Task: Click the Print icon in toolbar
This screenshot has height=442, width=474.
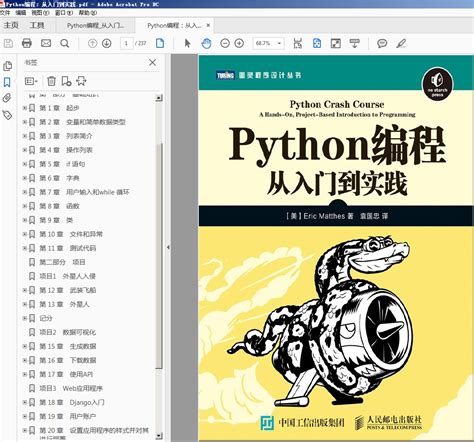Action: (x=27, y=43)
